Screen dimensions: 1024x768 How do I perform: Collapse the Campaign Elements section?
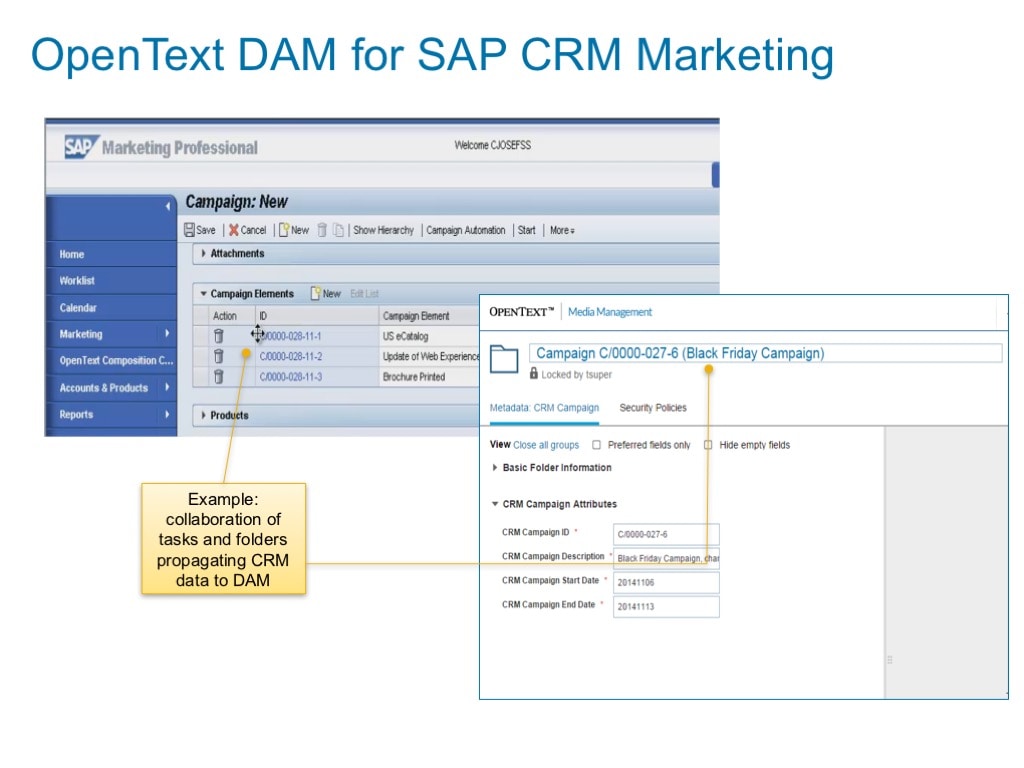(204, 294)
